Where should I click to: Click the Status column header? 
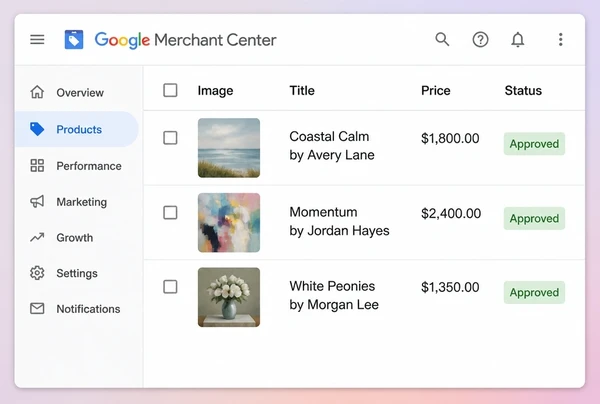[523, 91]
